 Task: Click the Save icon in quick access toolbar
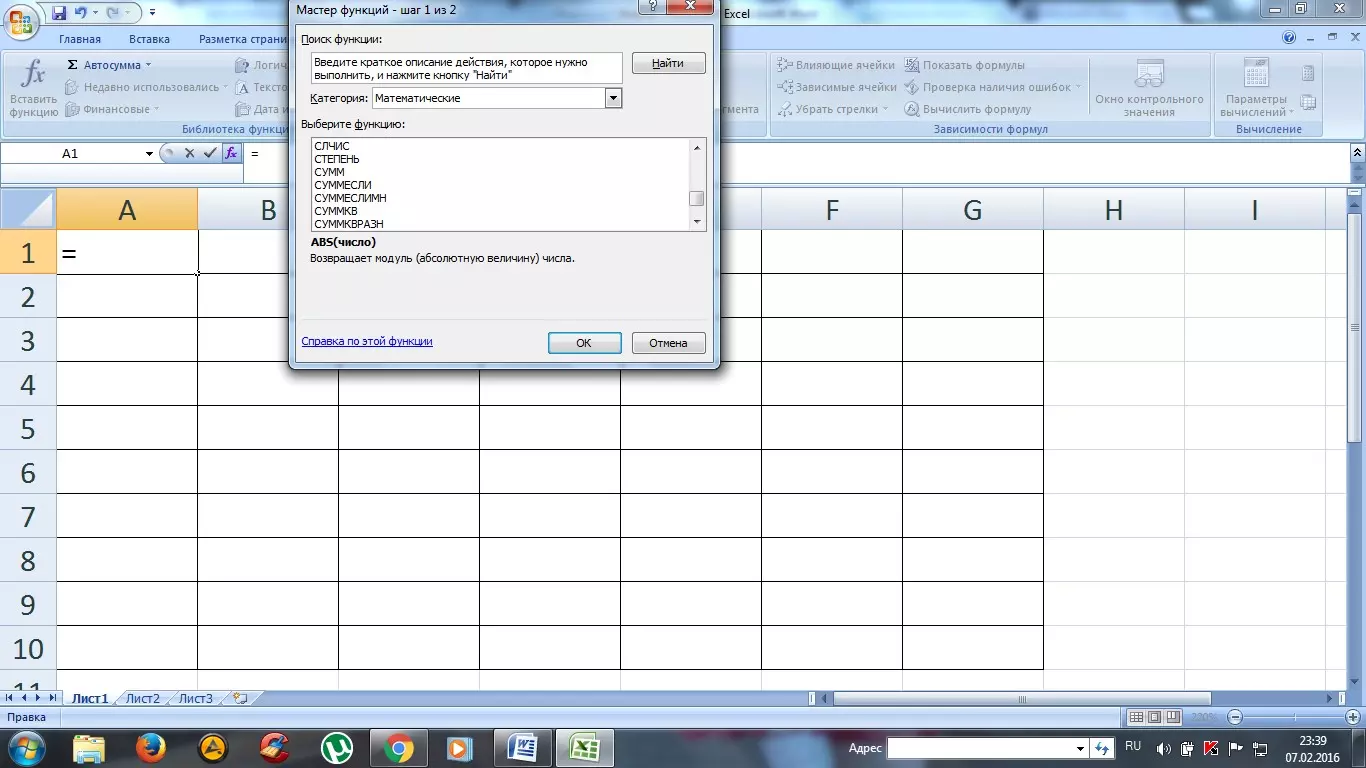click(59, 13)
